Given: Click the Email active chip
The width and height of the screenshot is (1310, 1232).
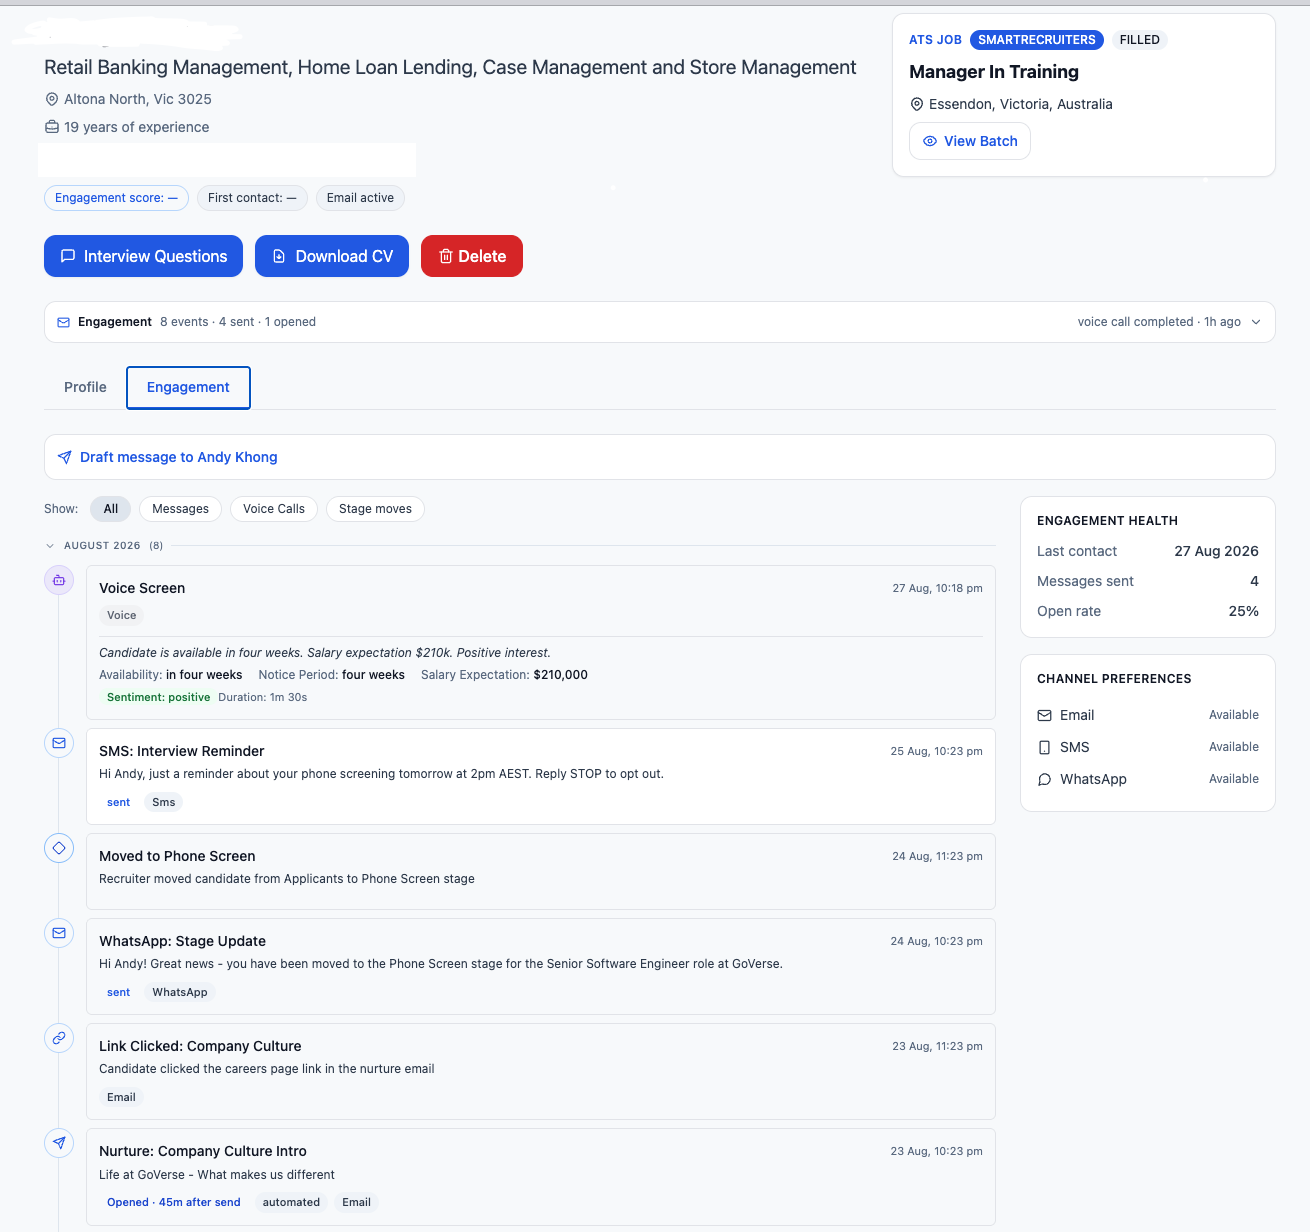Looking at the screenshot, I should 360,198.
